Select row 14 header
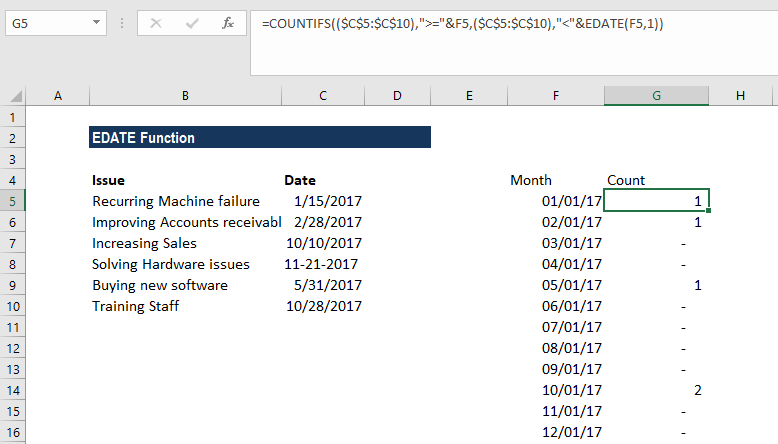 12,390
